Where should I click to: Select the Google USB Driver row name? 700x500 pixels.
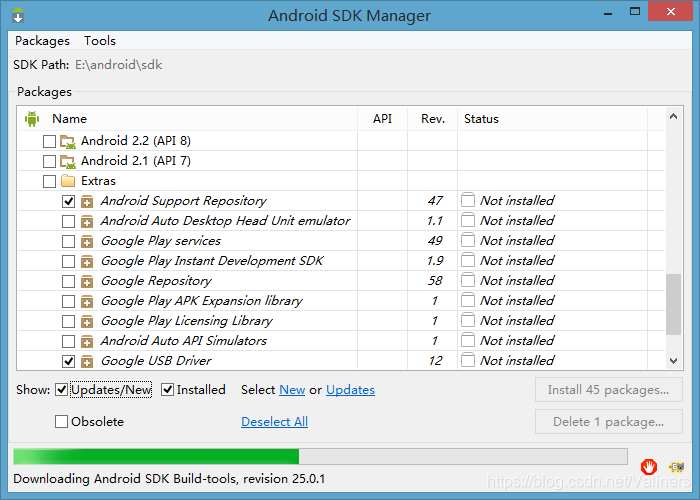click(156, 361)
